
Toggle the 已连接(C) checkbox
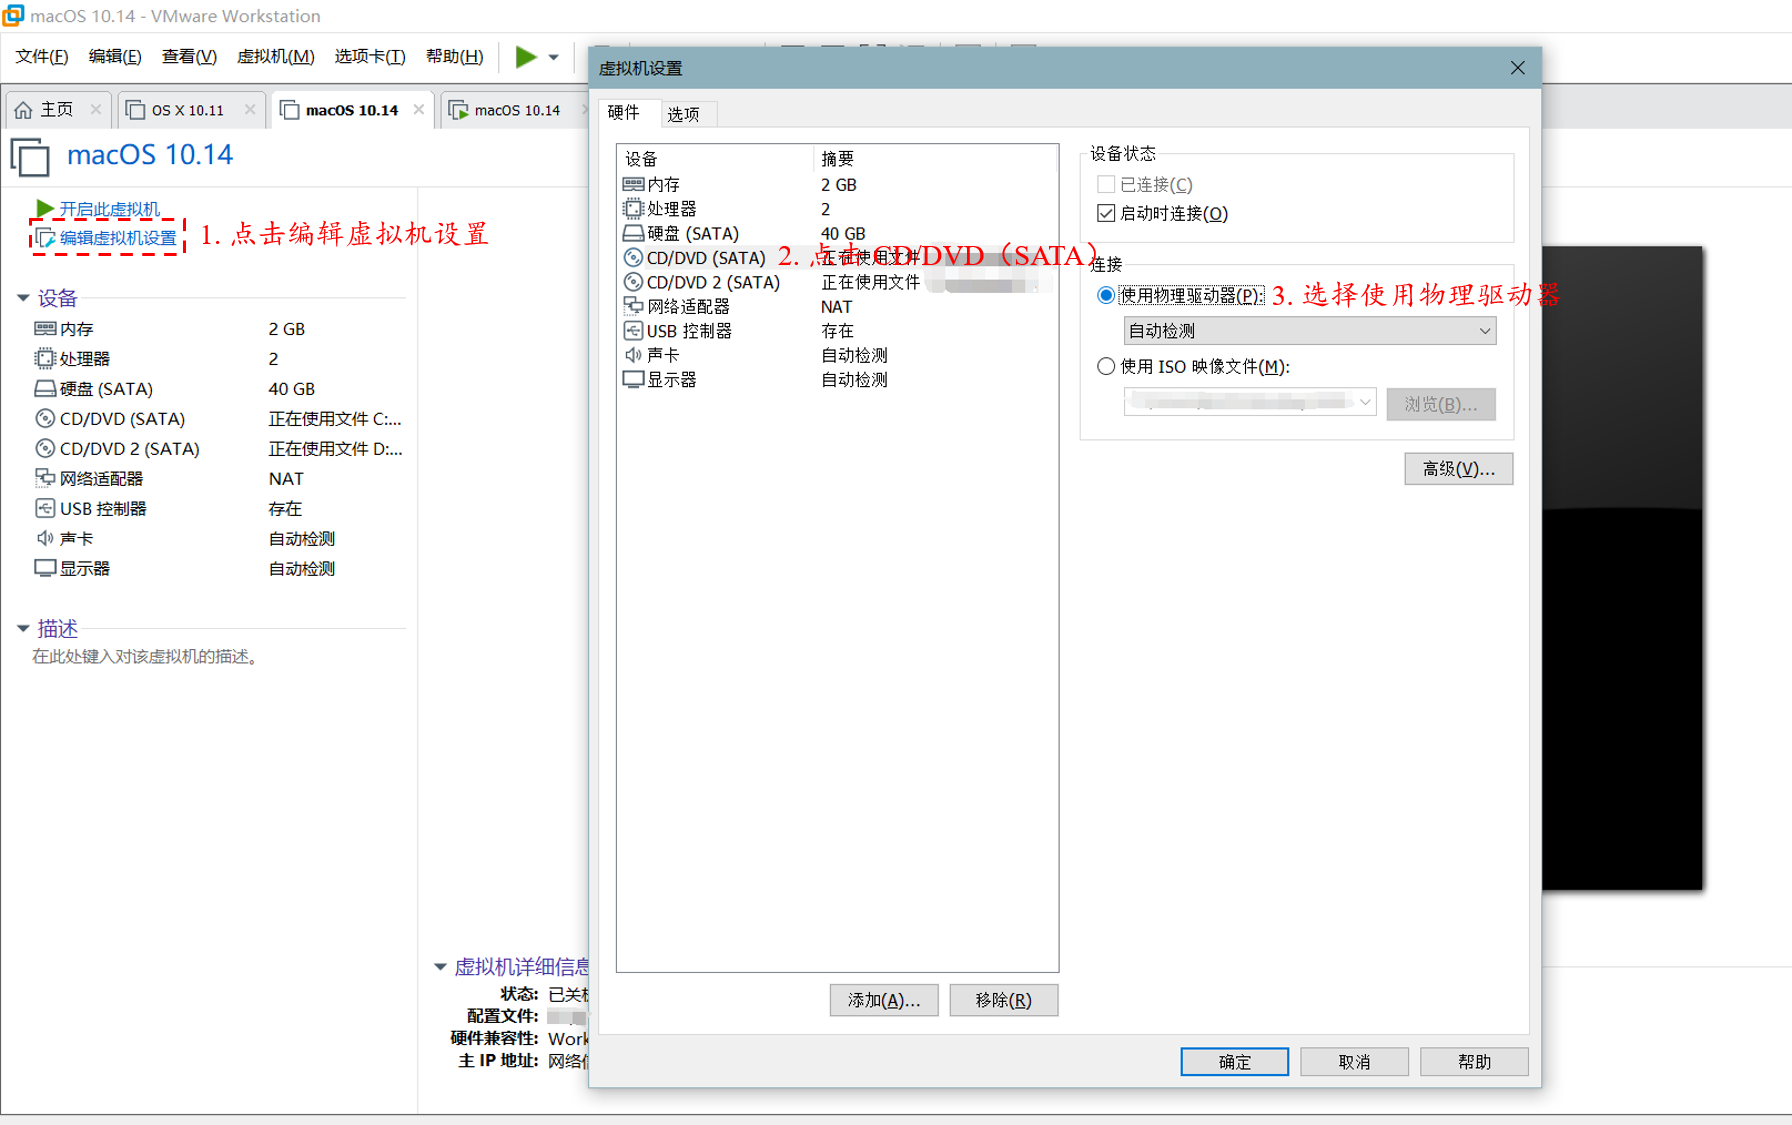(1106, 184)
